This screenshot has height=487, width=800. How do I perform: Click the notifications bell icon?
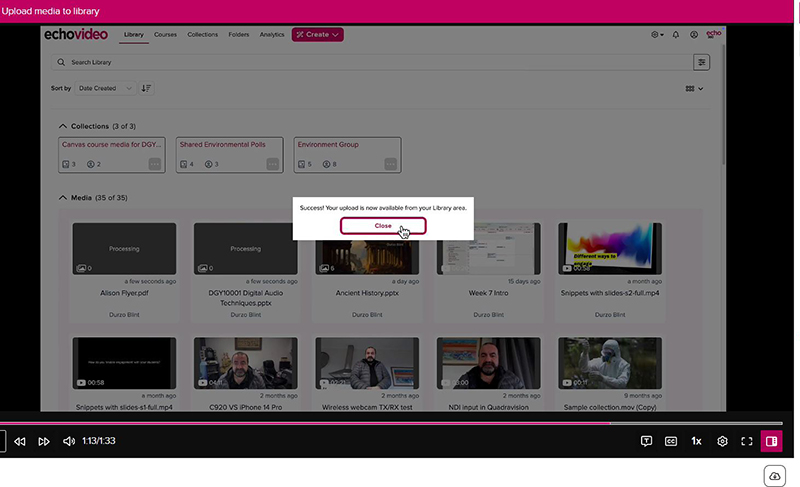click(676, 34)
